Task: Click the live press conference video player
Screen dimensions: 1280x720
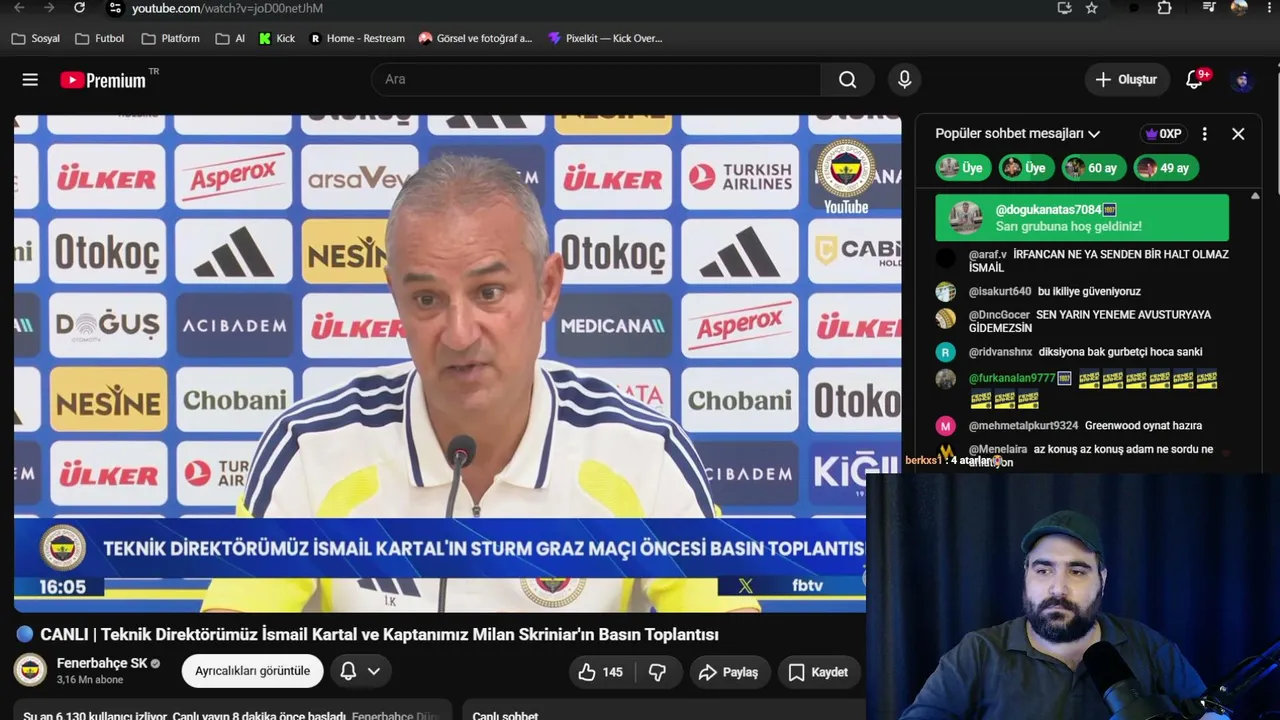Action: coord(457,363)
